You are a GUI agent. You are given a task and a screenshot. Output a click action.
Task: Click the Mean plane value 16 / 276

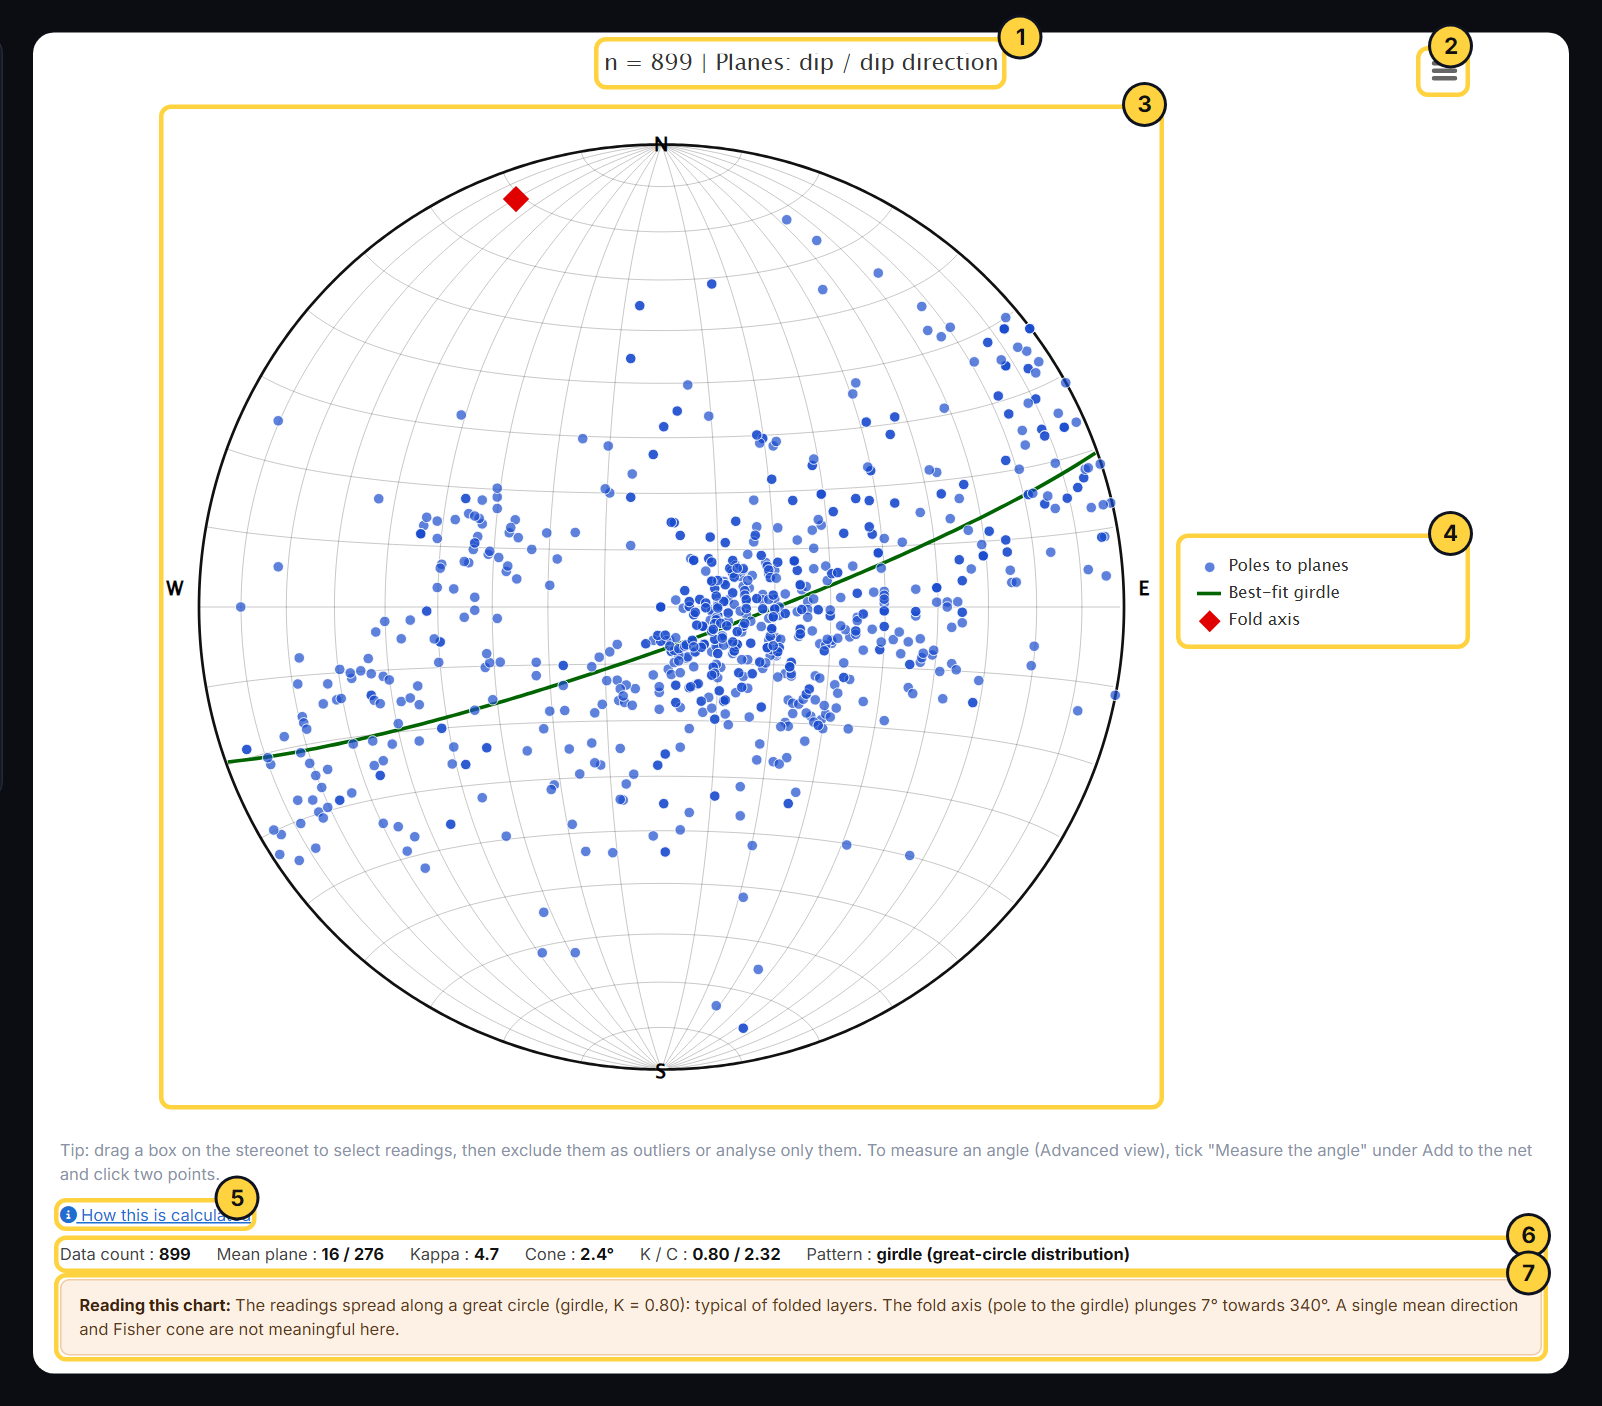pyautogui.click(x=352, y=1254)
